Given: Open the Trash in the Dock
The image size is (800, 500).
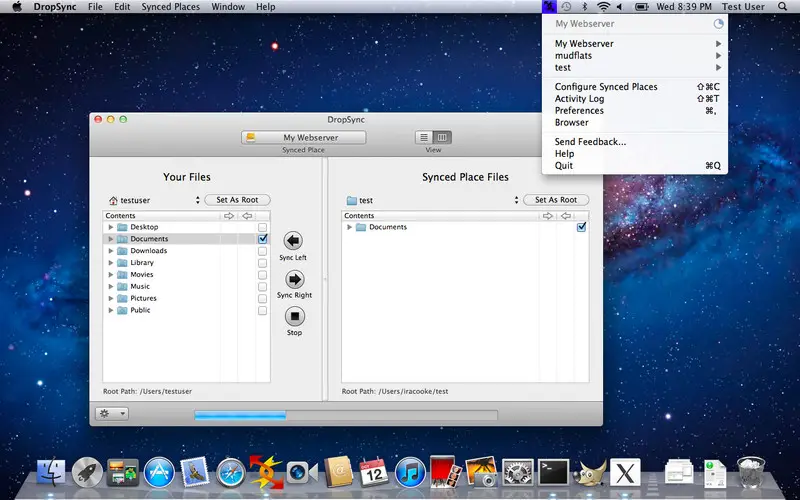Looking at the screenshot, I should [751, 472].
